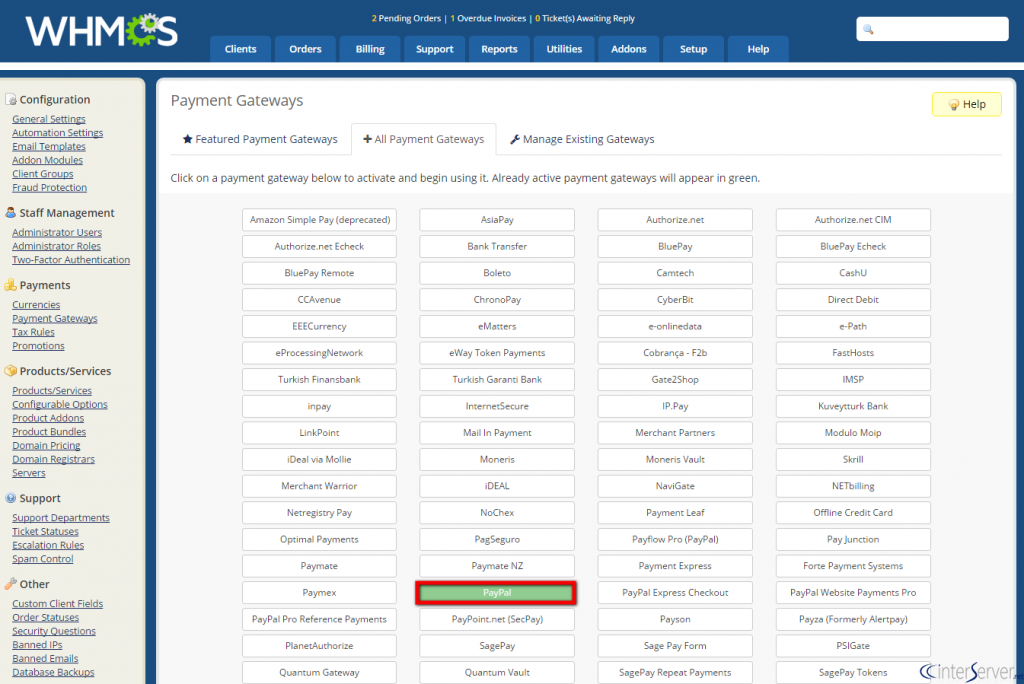Screen dimensions: 1024x684
Task: Activate the Offline Credit Card gateway
Action: (x=853, y=513)
